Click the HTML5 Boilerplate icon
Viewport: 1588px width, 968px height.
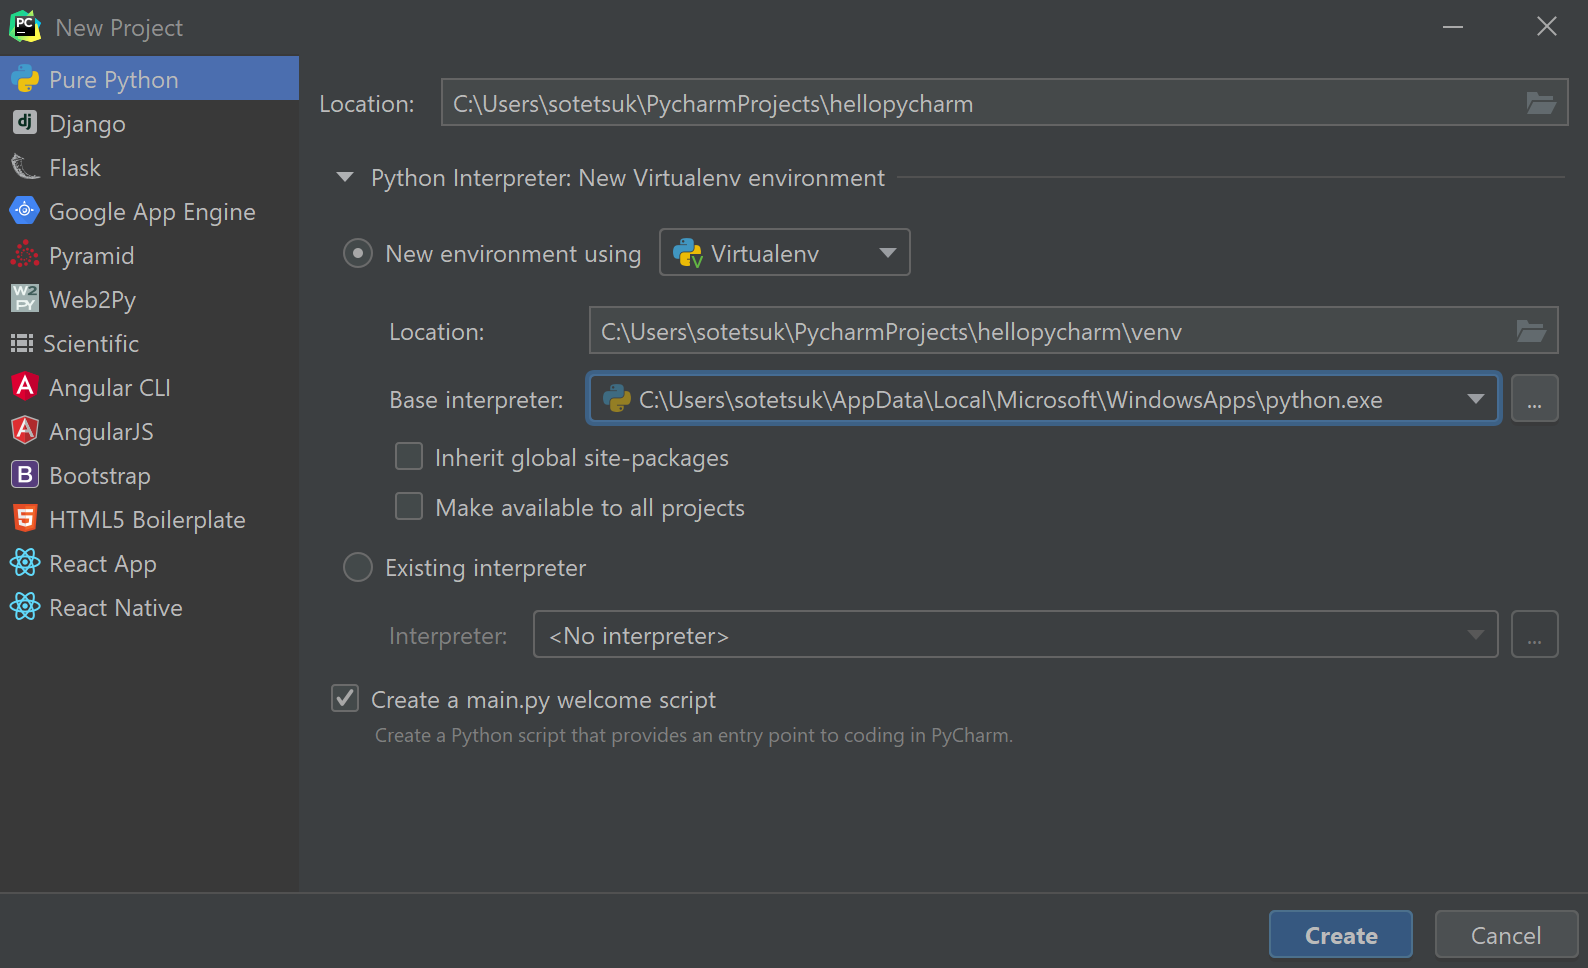(x=25, y=518)
